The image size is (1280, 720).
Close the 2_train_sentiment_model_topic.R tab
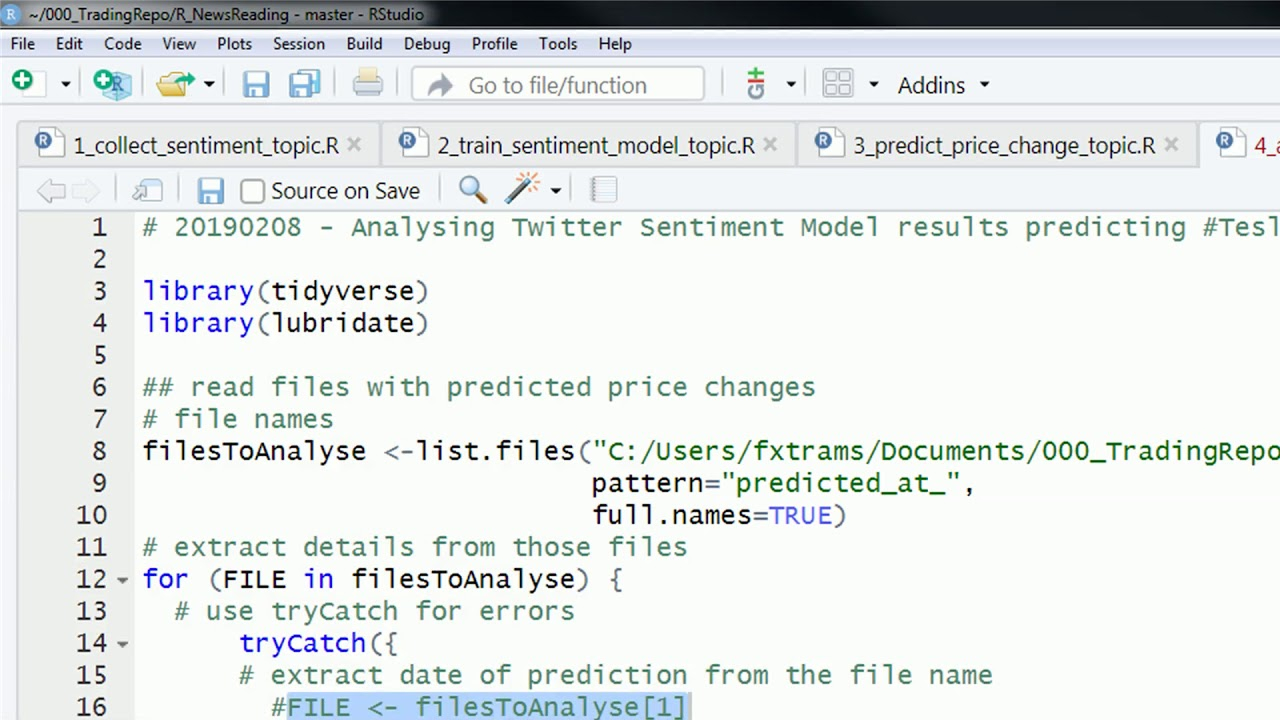[770, 145]
